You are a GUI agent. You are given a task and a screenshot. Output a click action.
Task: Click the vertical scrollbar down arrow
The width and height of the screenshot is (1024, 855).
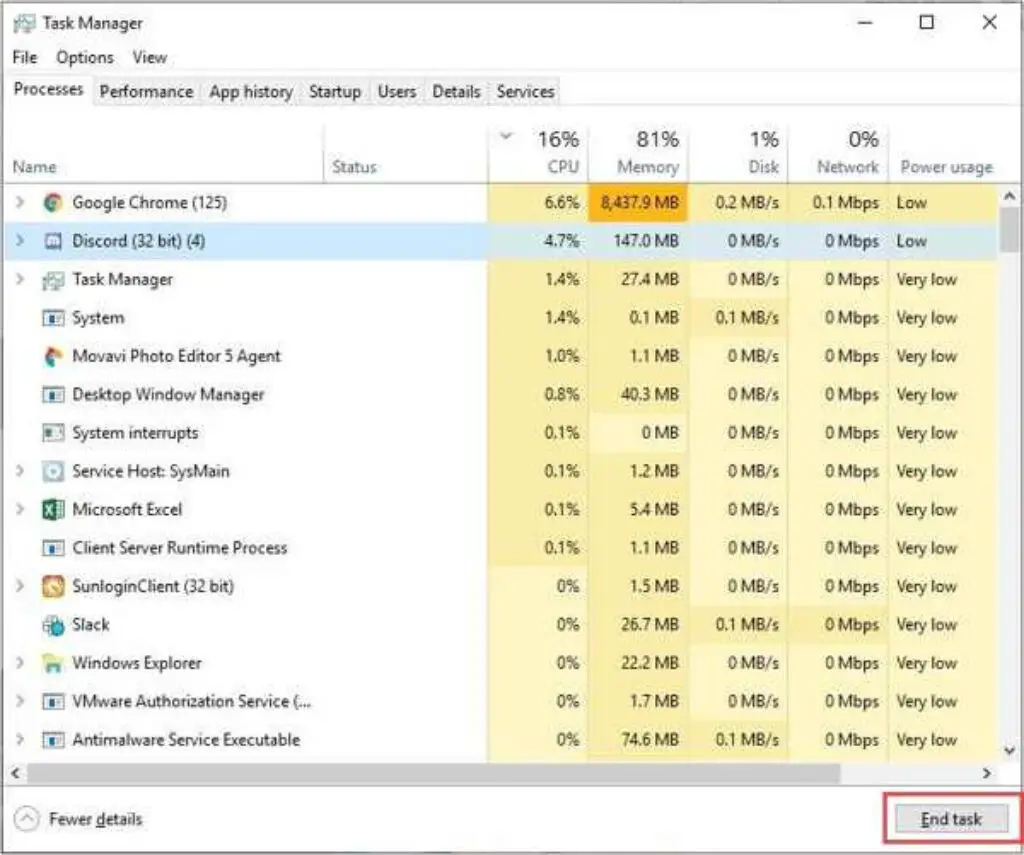(x=1010, y=750)
